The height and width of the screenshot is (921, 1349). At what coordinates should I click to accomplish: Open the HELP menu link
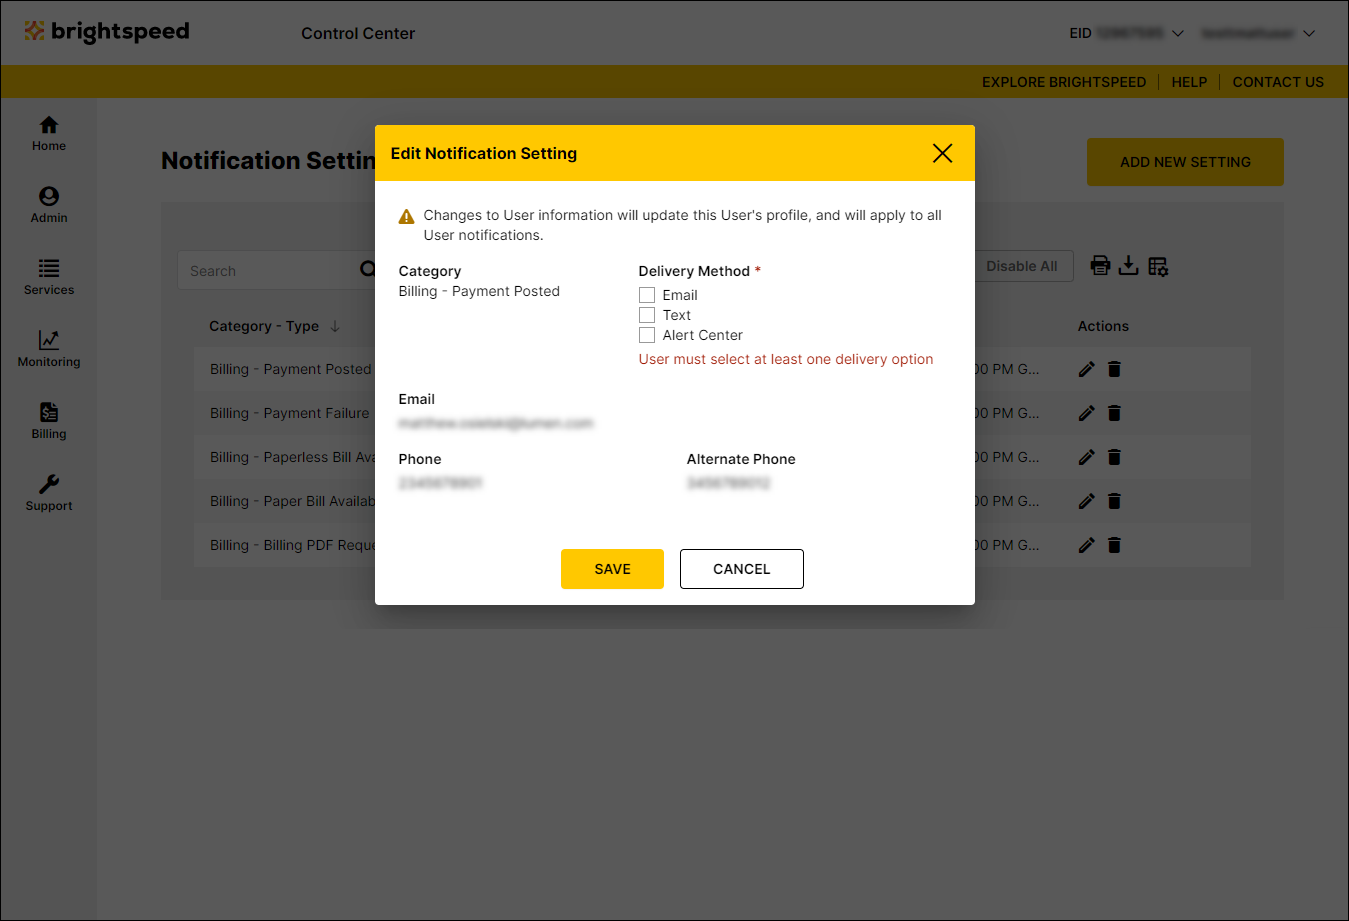[x=1189, y=82]
